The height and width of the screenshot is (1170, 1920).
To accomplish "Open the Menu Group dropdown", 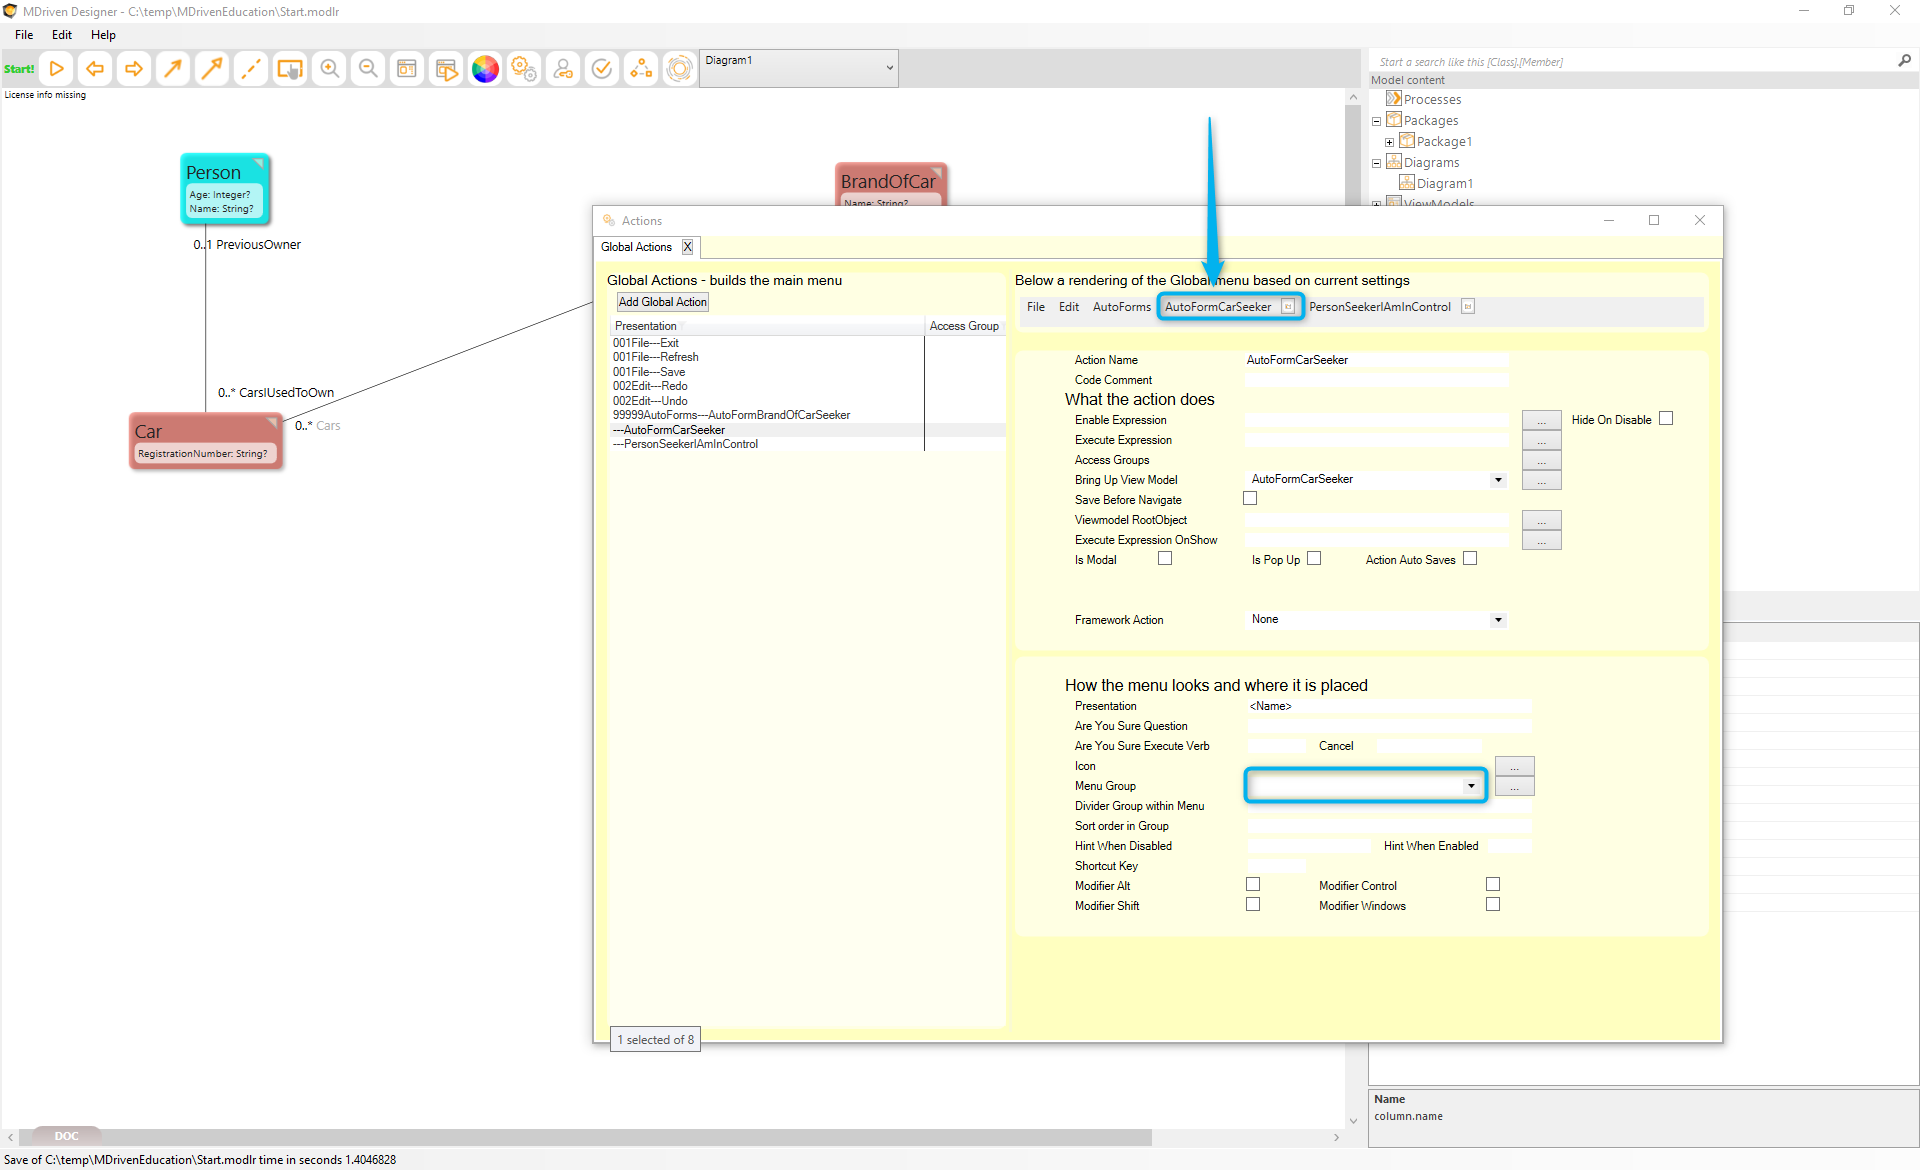I will click(1470, 786).
